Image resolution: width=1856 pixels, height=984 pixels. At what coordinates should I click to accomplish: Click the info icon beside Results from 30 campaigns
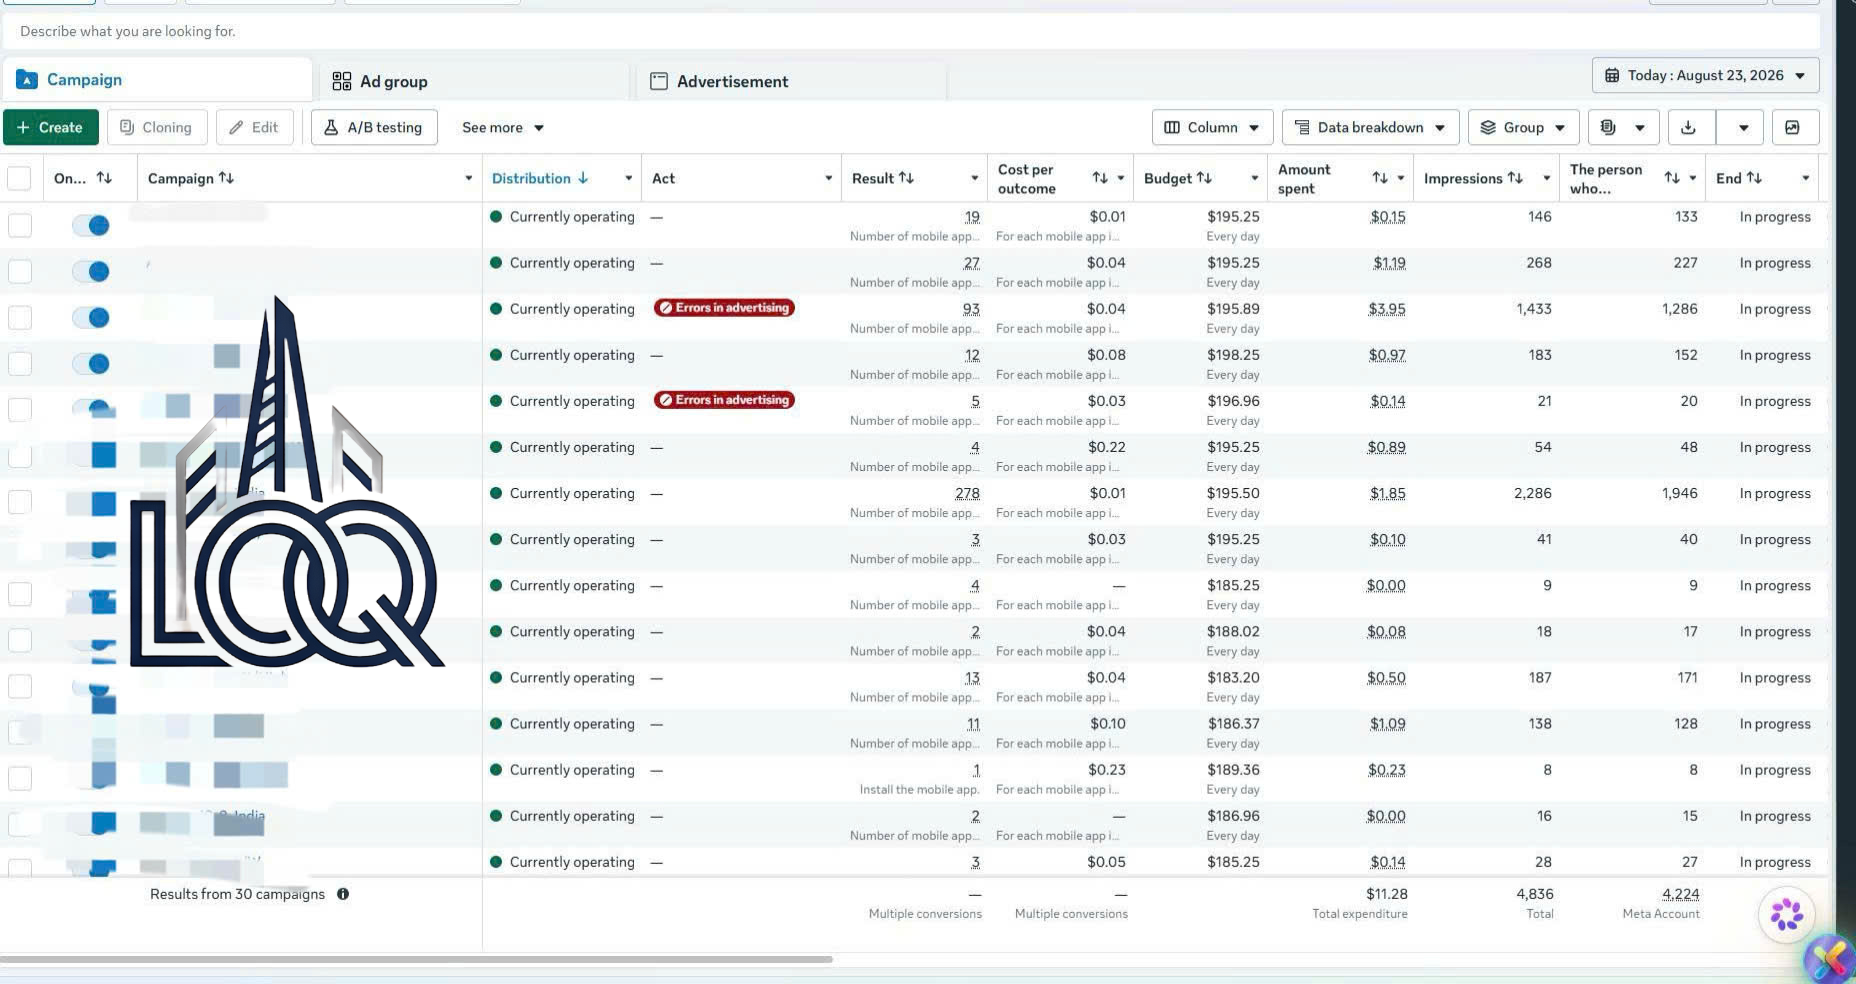[343, 894]
